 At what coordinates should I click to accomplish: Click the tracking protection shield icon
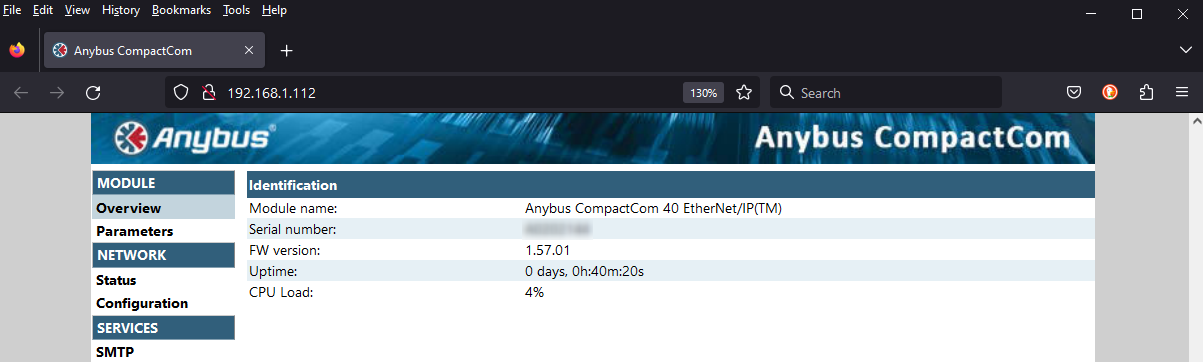pyautogui.click(x=181, y=92)
